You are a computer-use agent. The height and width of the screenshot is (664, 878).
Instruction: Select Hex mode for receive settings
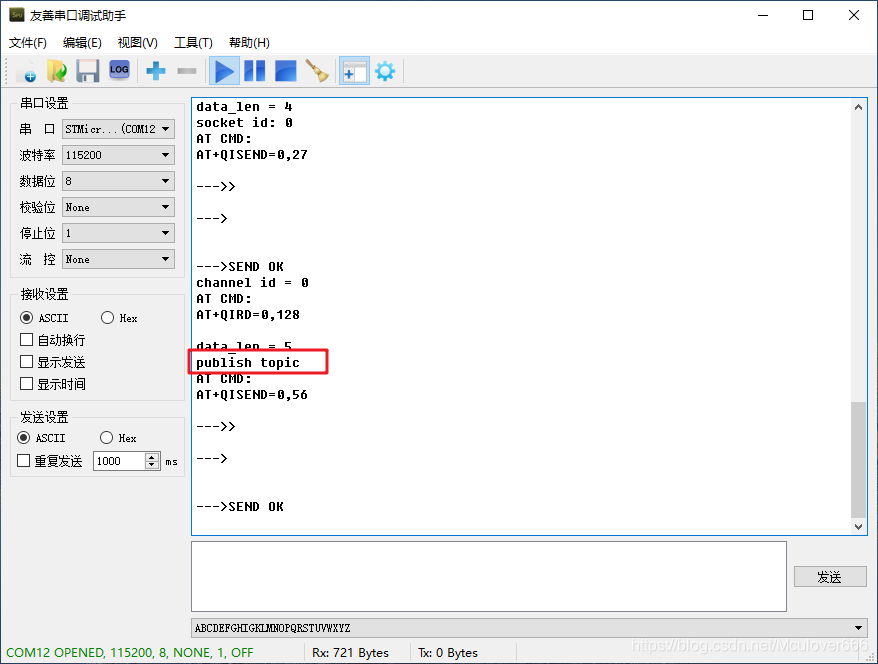107,317
